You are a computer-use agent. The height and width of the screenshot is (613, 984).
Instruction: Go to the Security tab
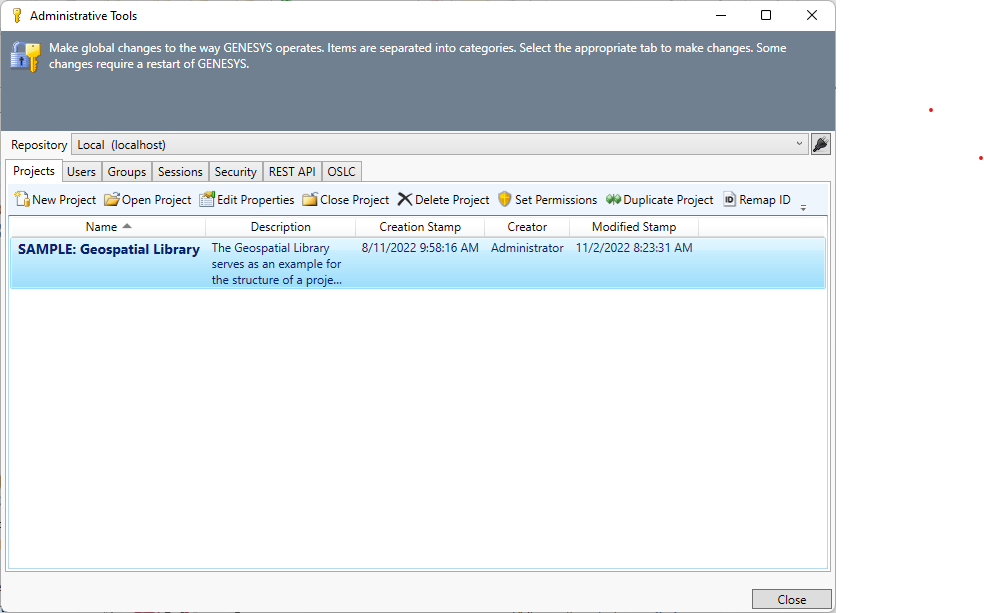[x=235, y=172]
